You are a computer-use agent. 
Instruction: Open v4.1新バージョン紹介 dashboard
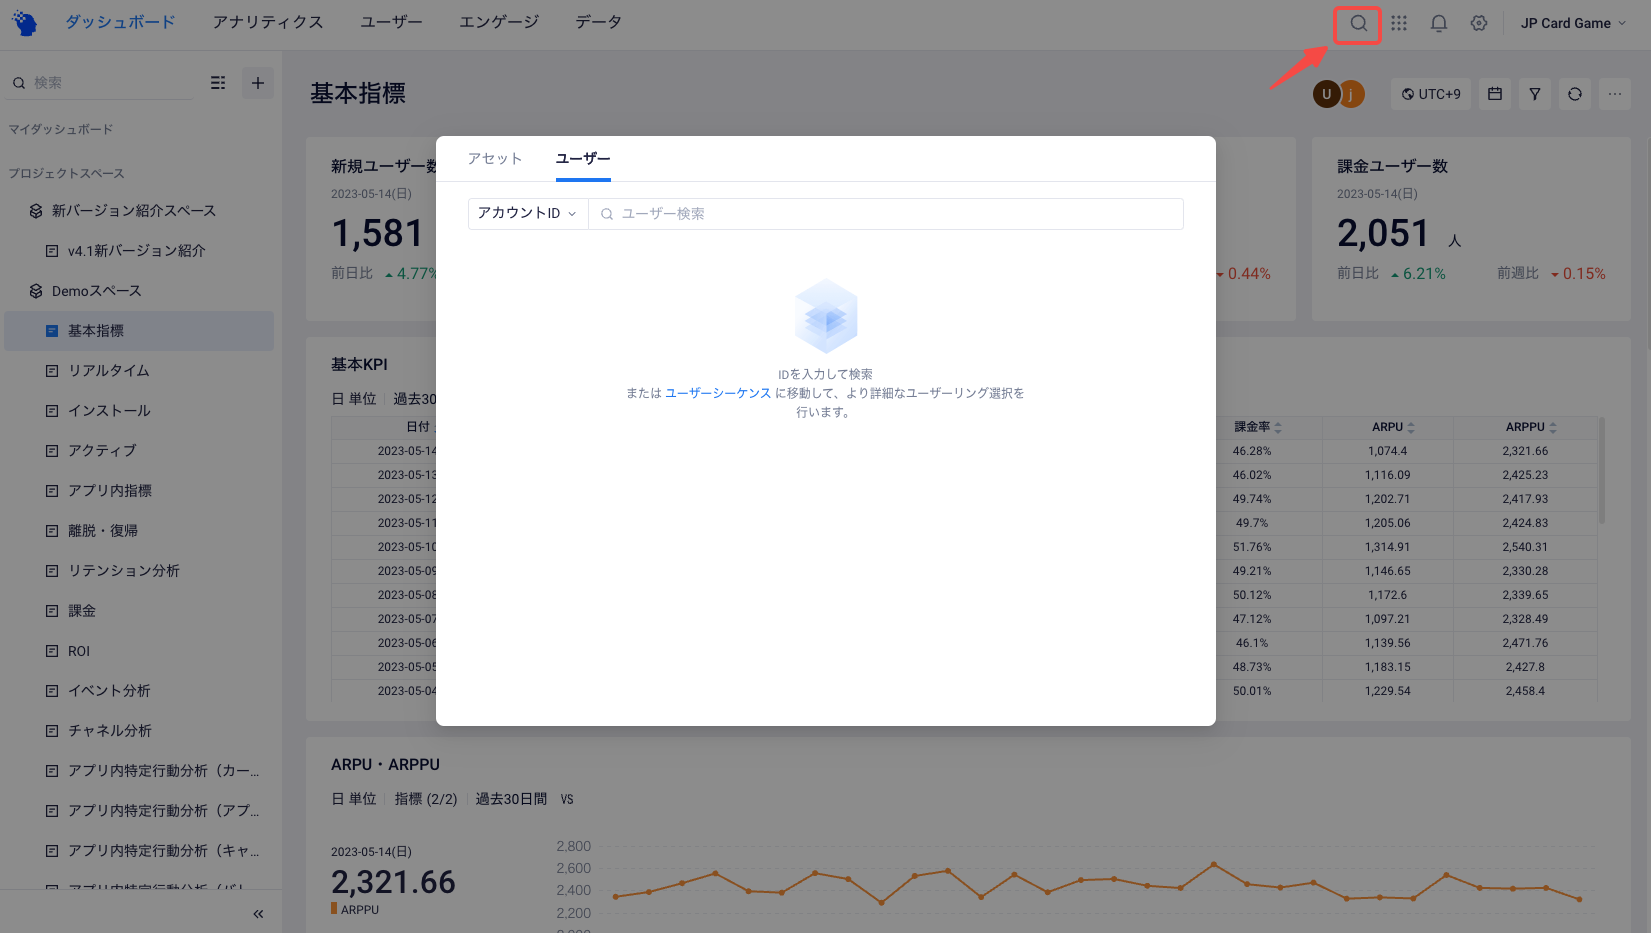(139, 251)
